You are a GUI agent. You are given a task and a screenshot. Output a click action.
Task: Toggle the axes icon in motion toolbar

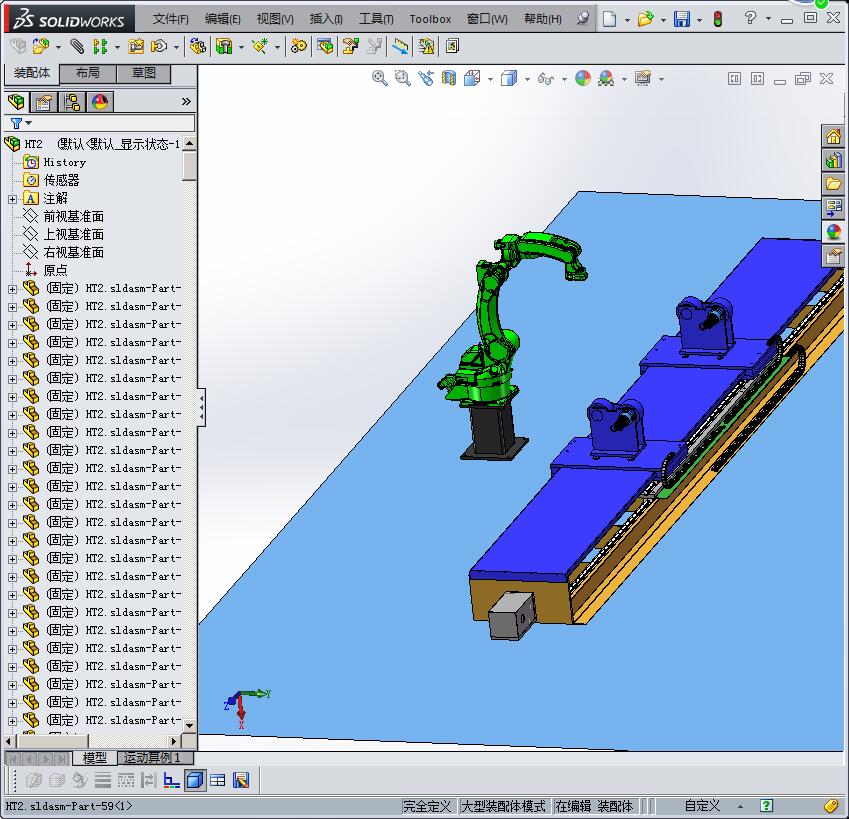pos(172,780)
